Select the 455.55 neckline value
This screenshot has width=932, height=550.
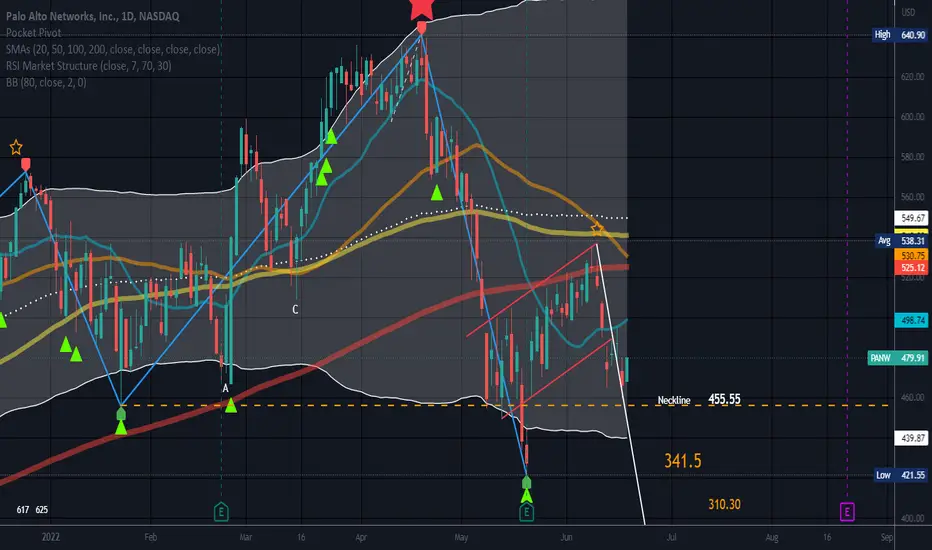click(724, 399)
